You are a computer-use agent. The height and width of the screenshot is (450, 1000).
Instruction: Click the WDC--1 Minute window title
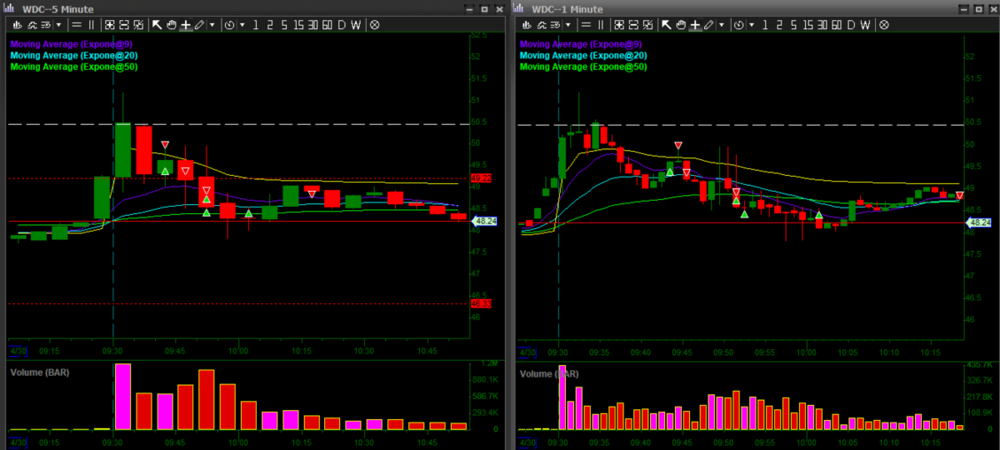[x=566, y=7]
